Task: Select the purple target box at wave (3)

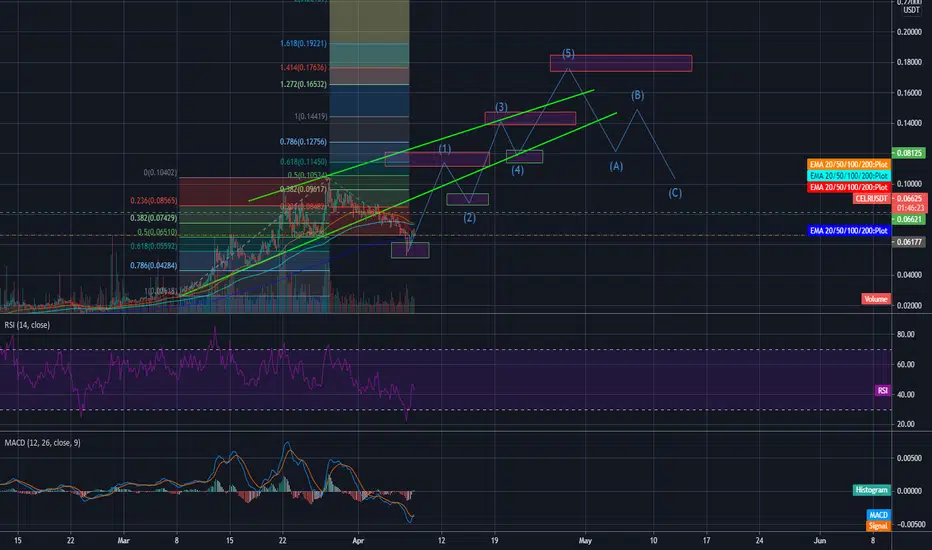Action: click(530, 118)
